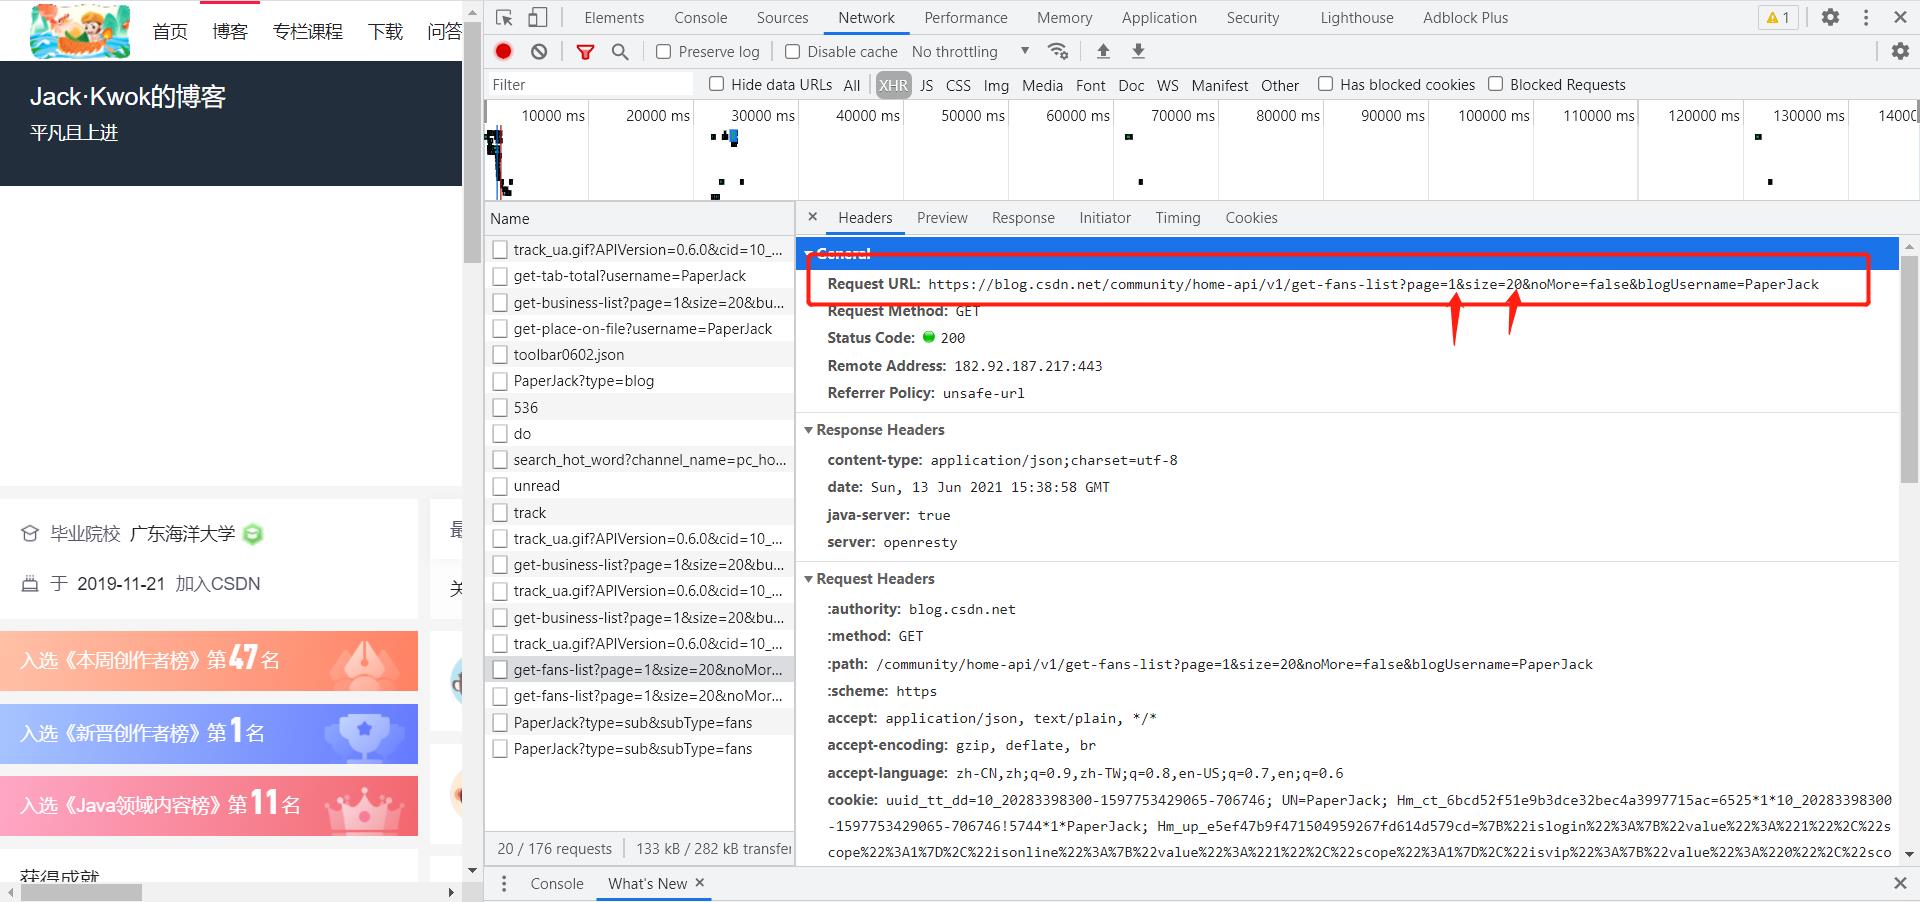Open 专栏课程 link in CSDN navigation
The image size is (1920, 902).
tap(308, 31)
